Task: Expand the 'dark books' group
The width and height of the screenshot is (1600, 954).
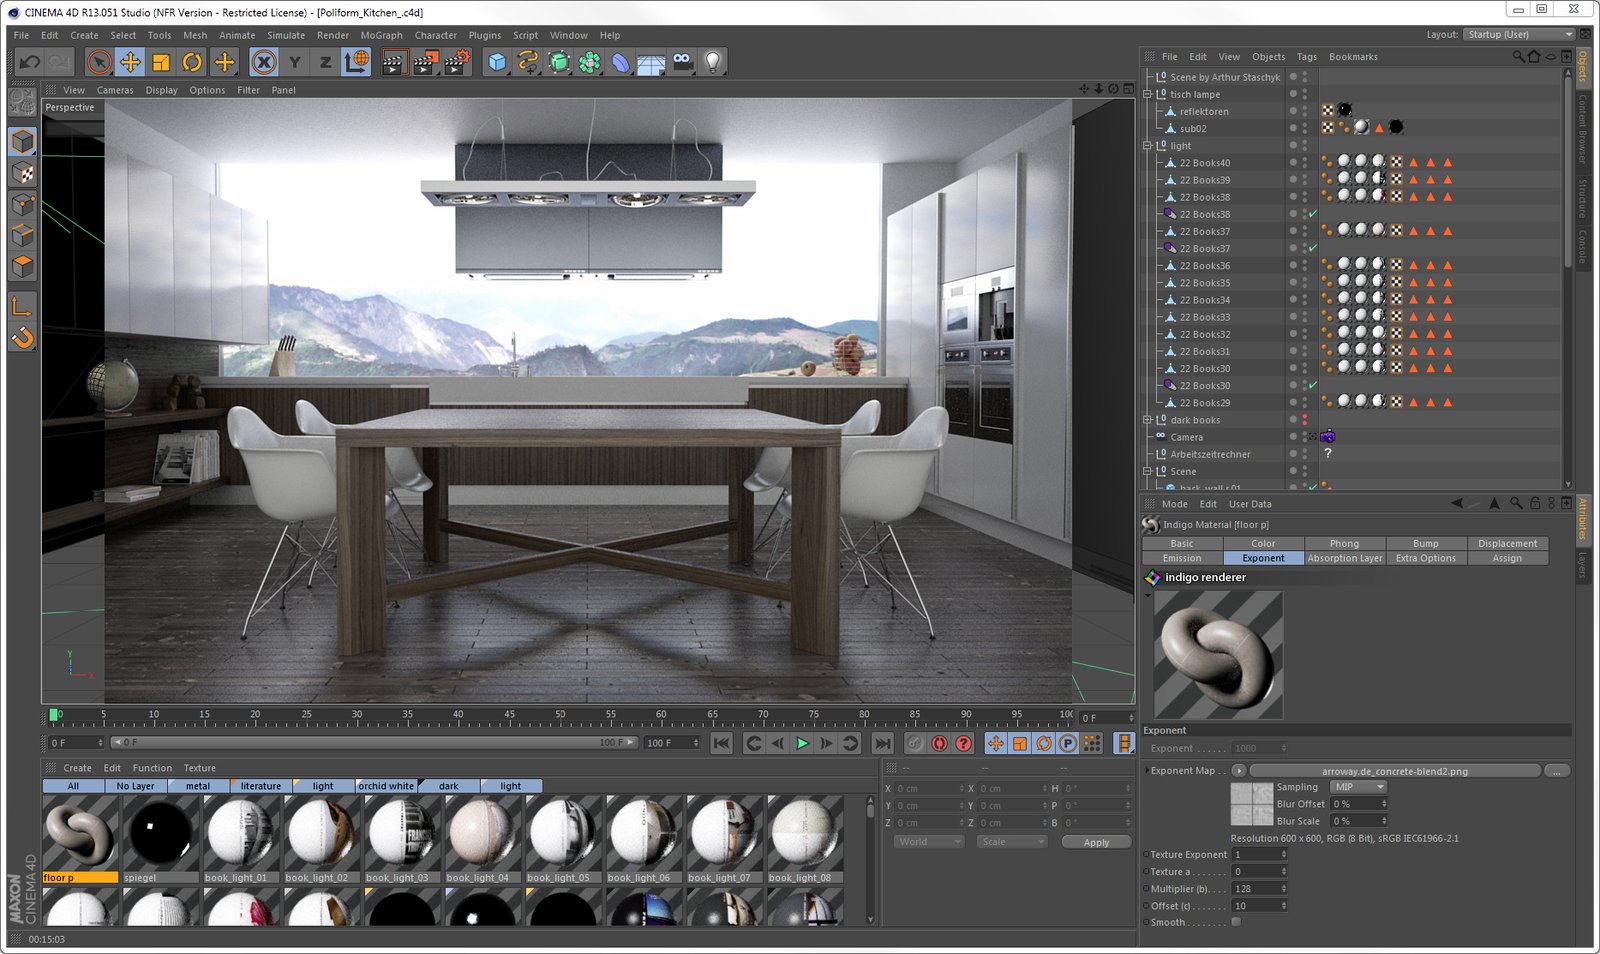Action: point(1148,420)
